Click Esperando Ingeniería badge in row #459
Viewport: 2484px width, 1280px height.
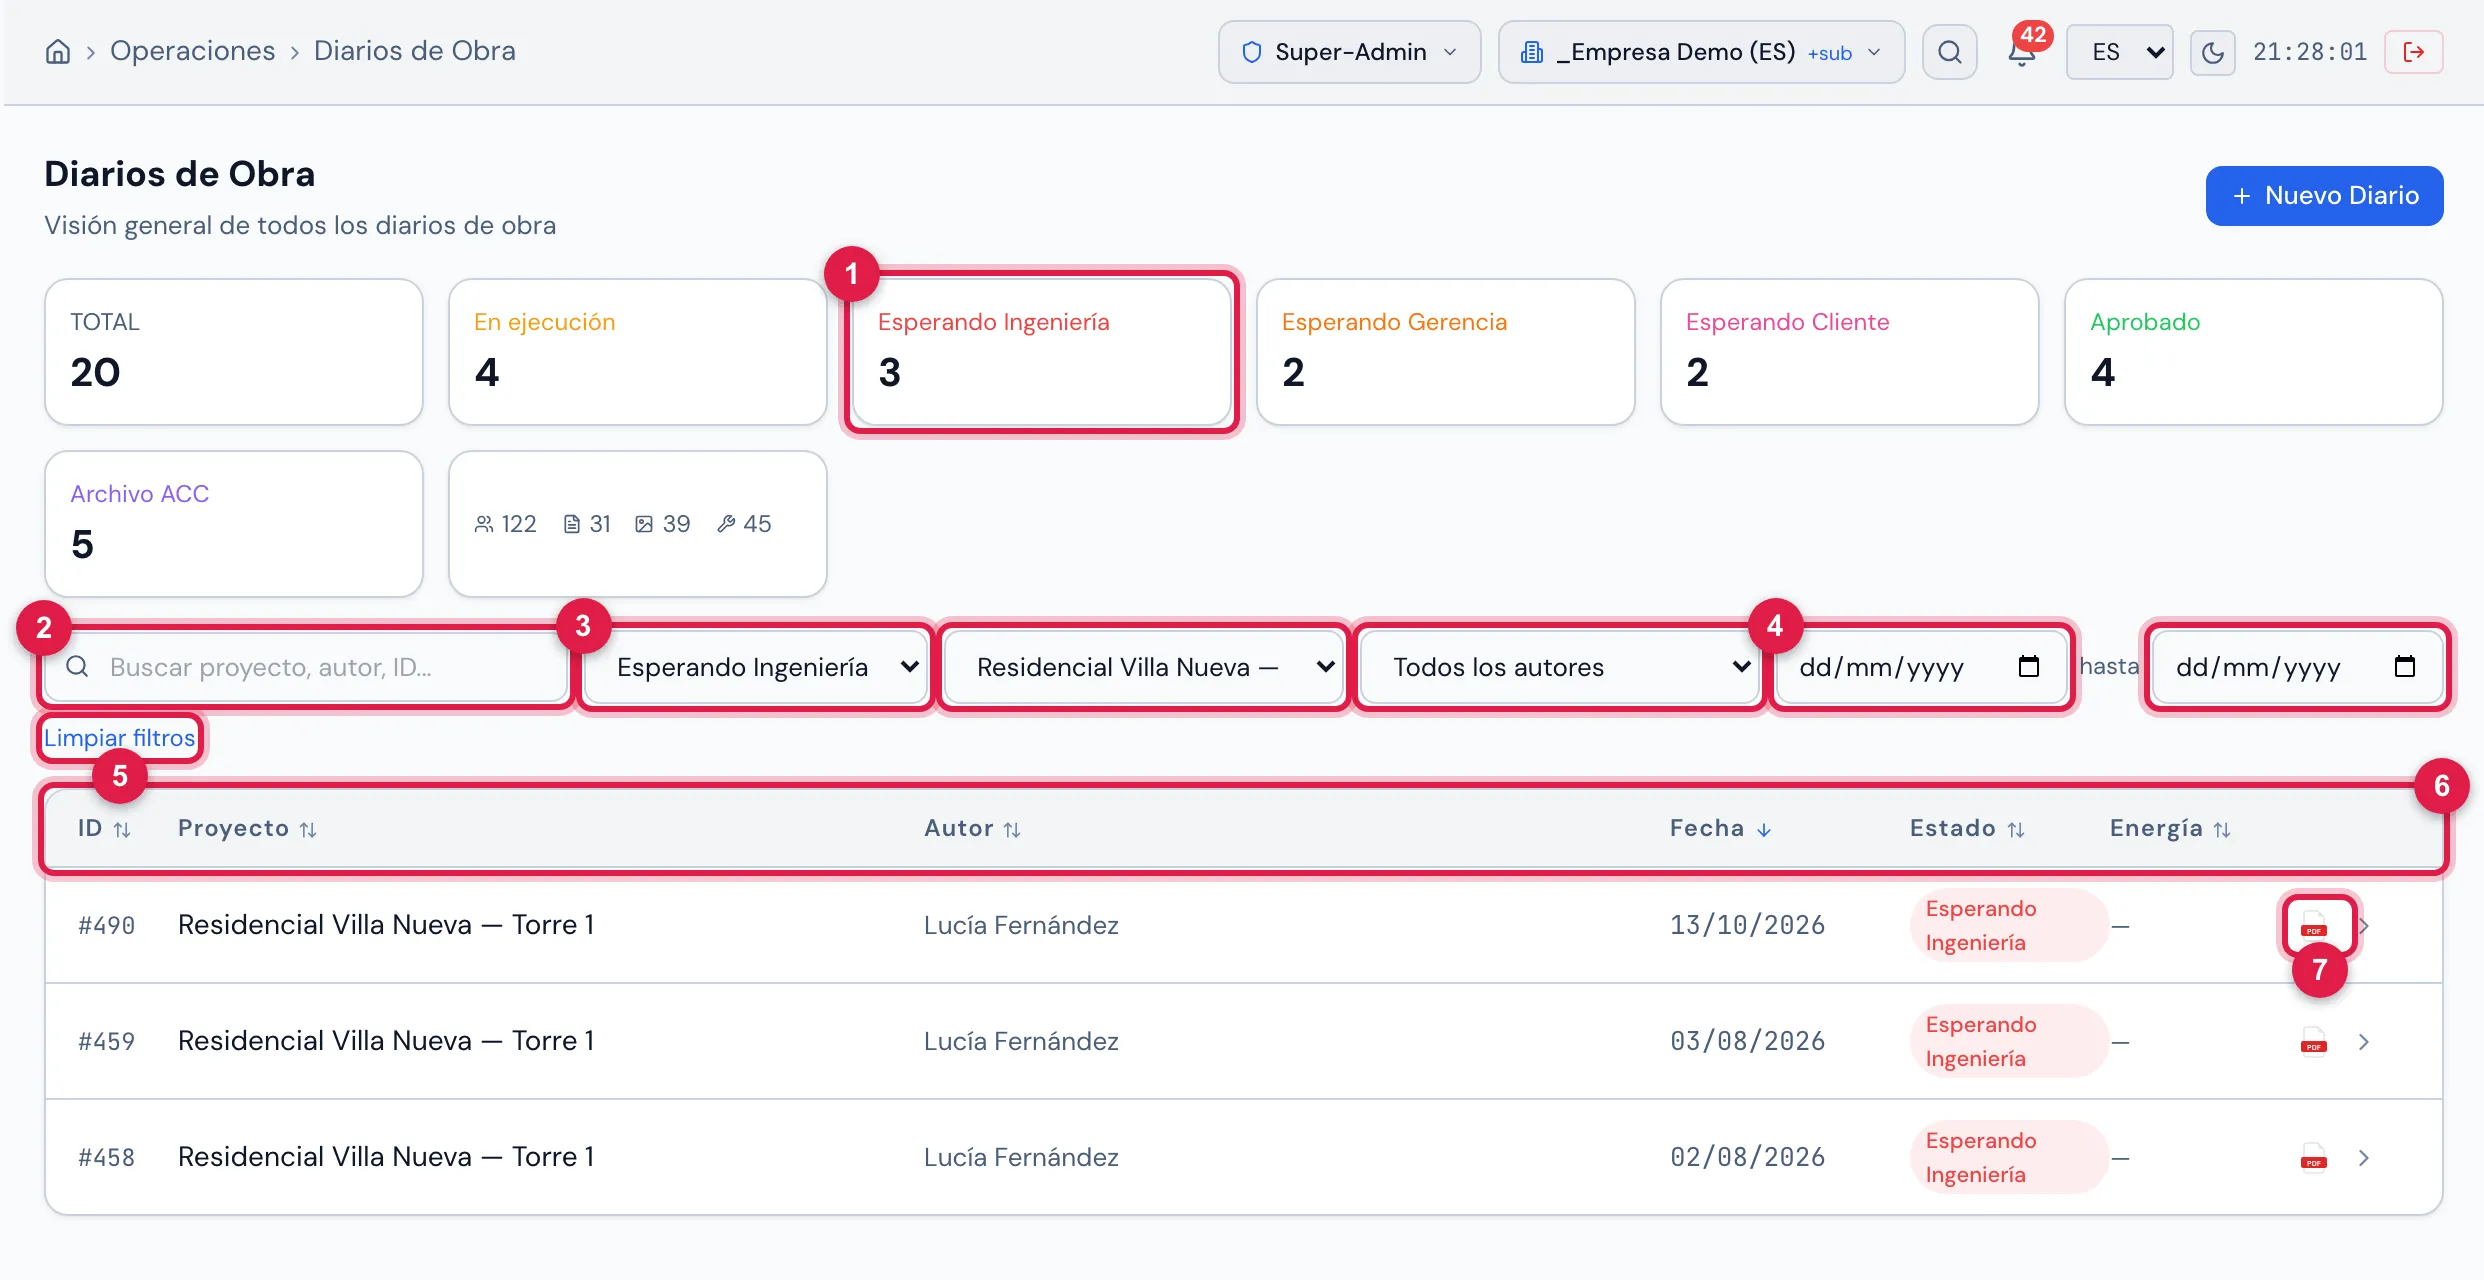[x=2009, y=1041]
